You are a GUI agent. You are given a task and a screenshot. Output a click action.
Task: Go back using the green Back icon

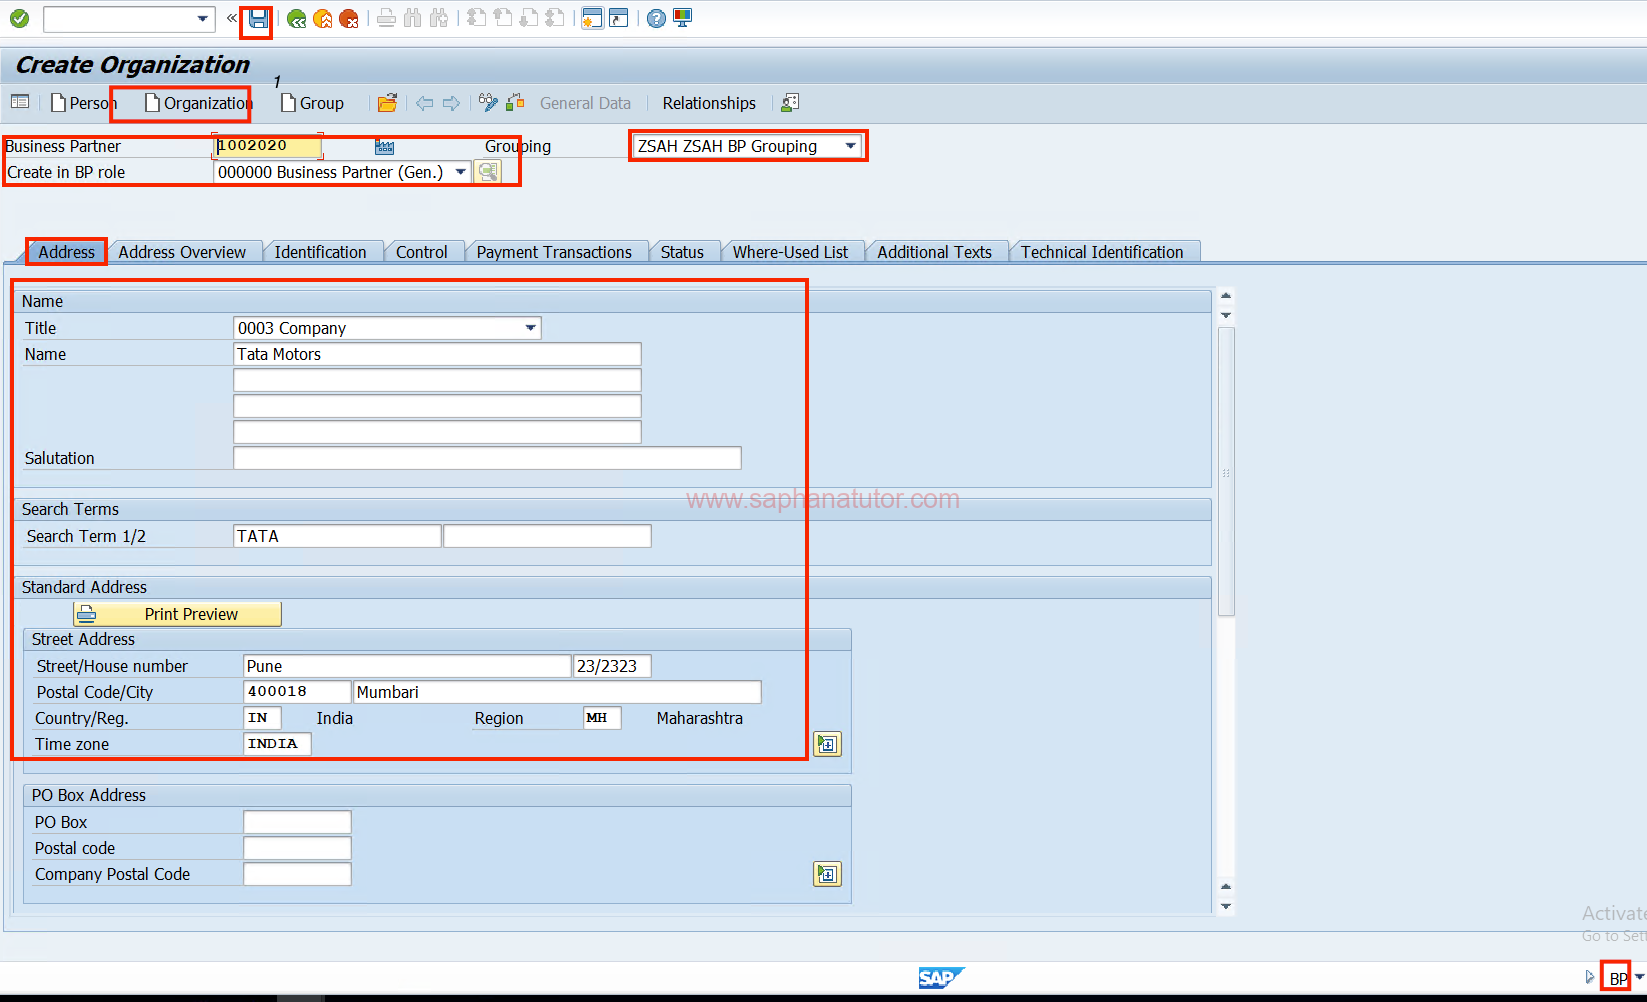297,18
